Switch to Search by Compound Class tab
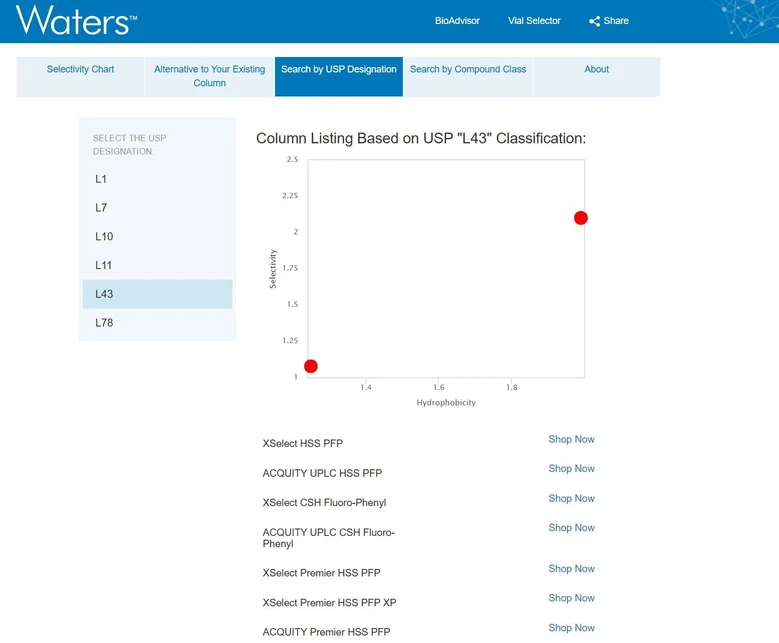Image resolution: width=779 pixels, height=643 pixels. click(468, 77)
